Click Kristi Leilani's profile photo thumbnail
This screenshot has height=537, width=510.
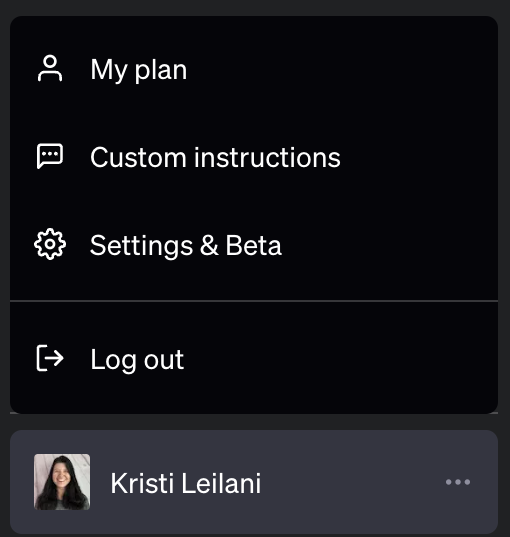tap(62, 482)
